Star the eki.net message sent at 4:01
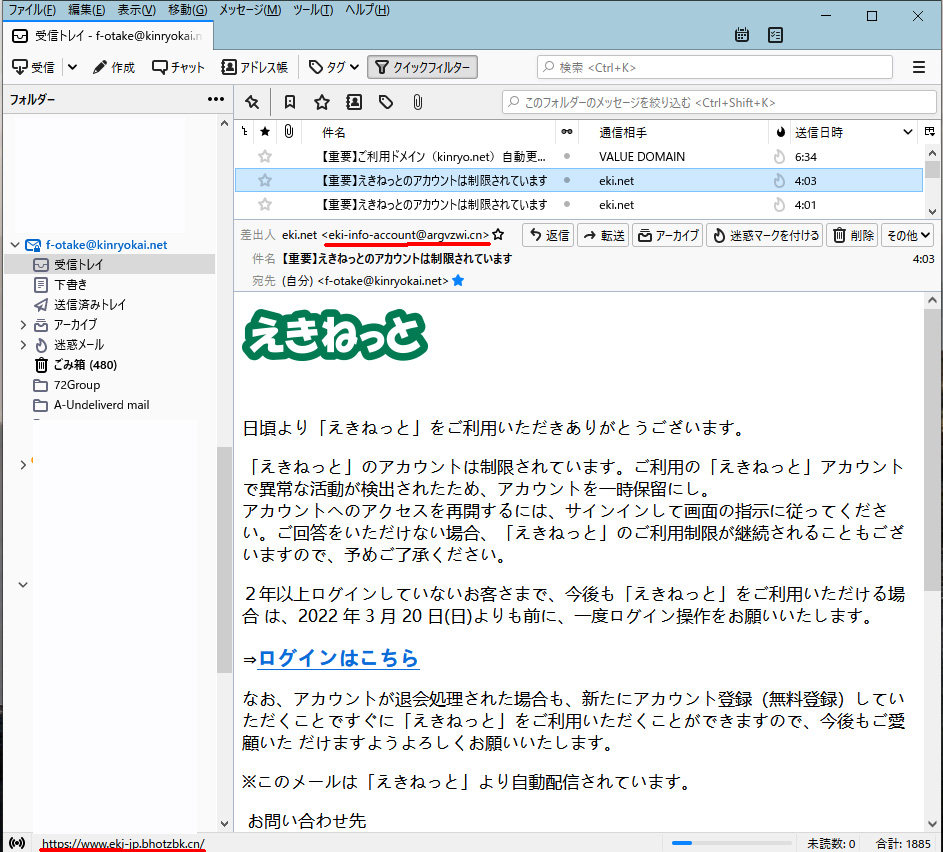The height and width of the screenshot is (852, 943). point(265,204)
